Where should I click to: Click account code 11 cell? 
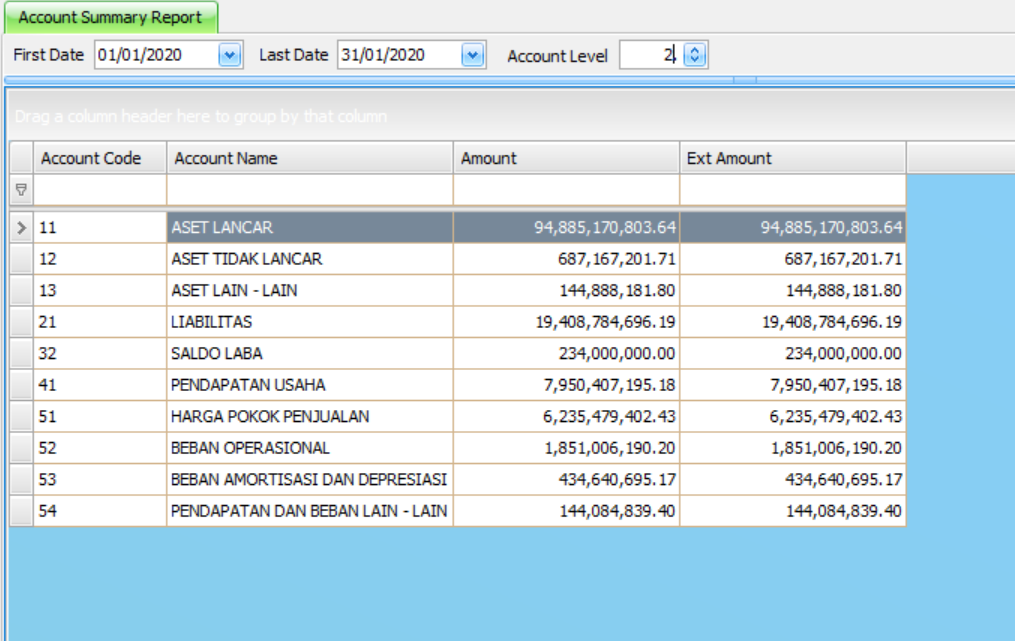[x=100, y=227]
